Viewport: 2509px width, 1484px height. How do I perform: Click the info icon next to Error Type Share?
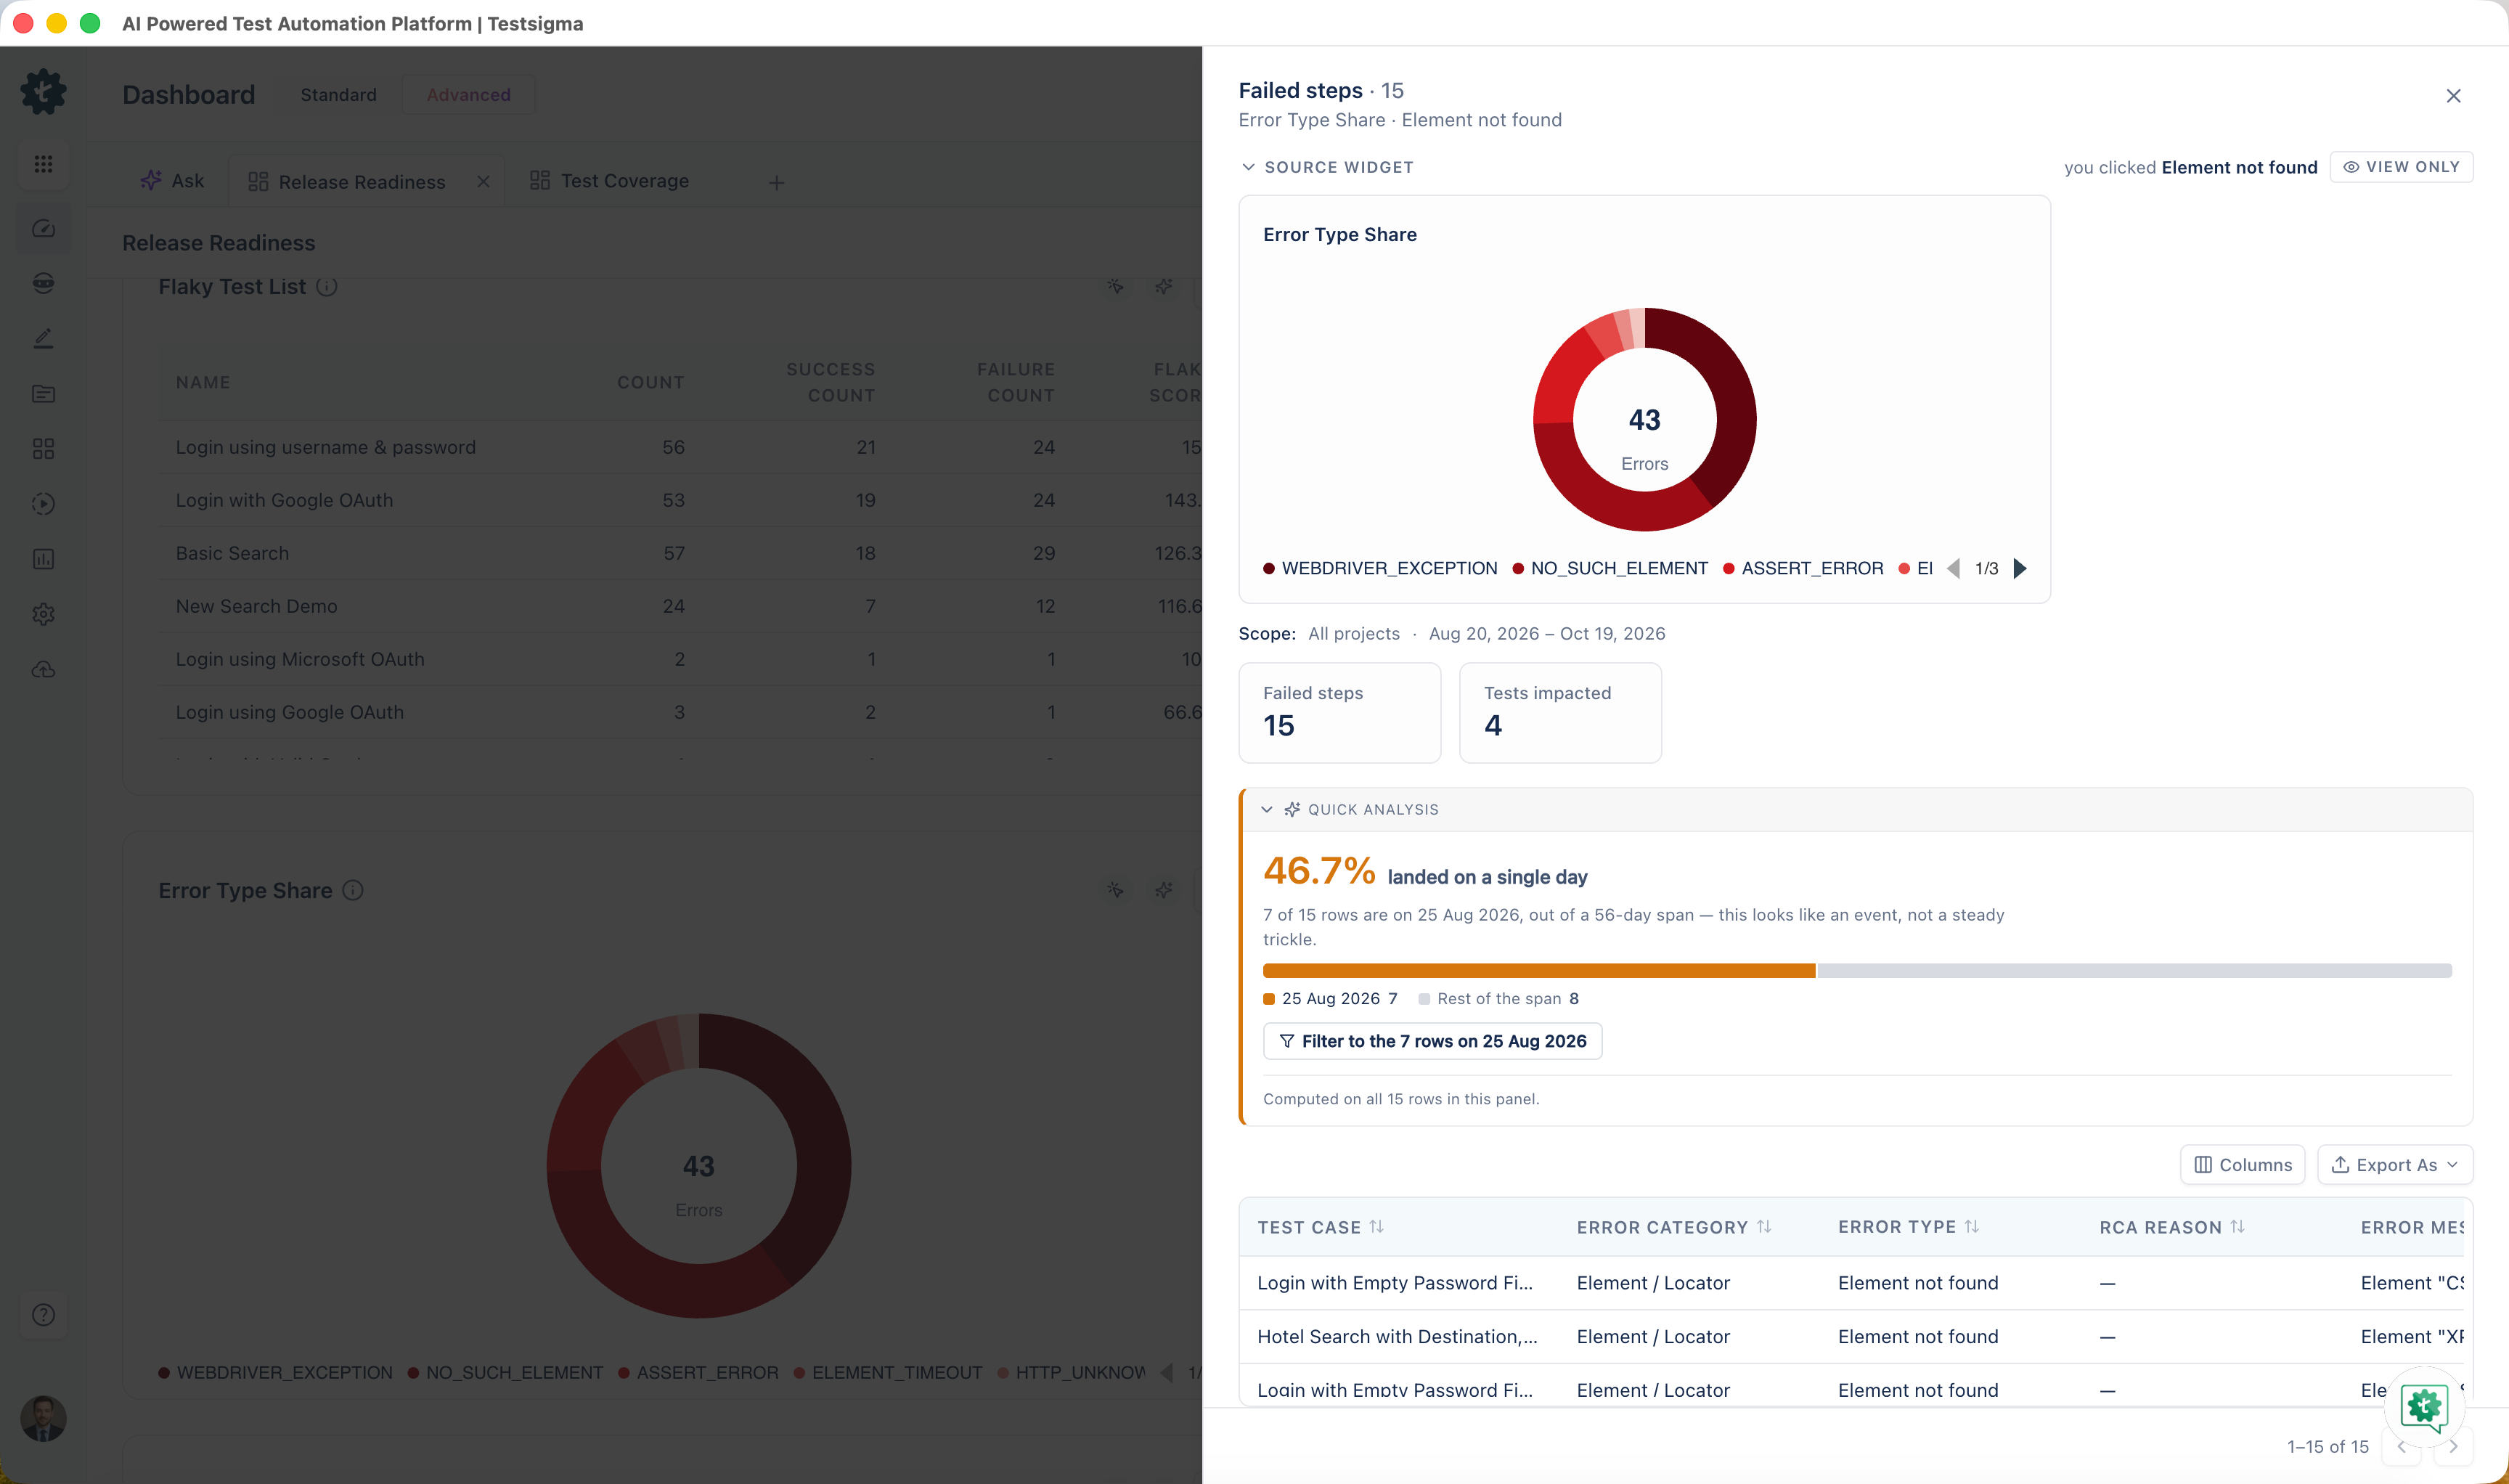pos(353,891)
